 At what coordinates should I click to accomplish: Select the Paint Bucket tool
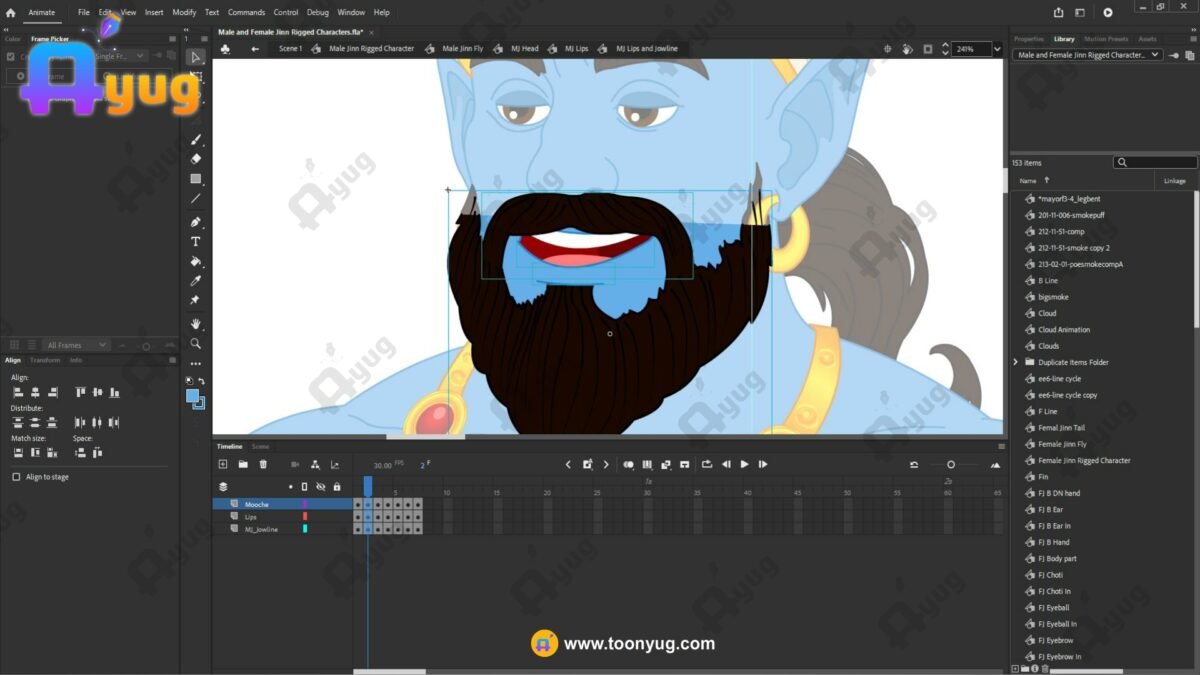click(x=196, y=262)
